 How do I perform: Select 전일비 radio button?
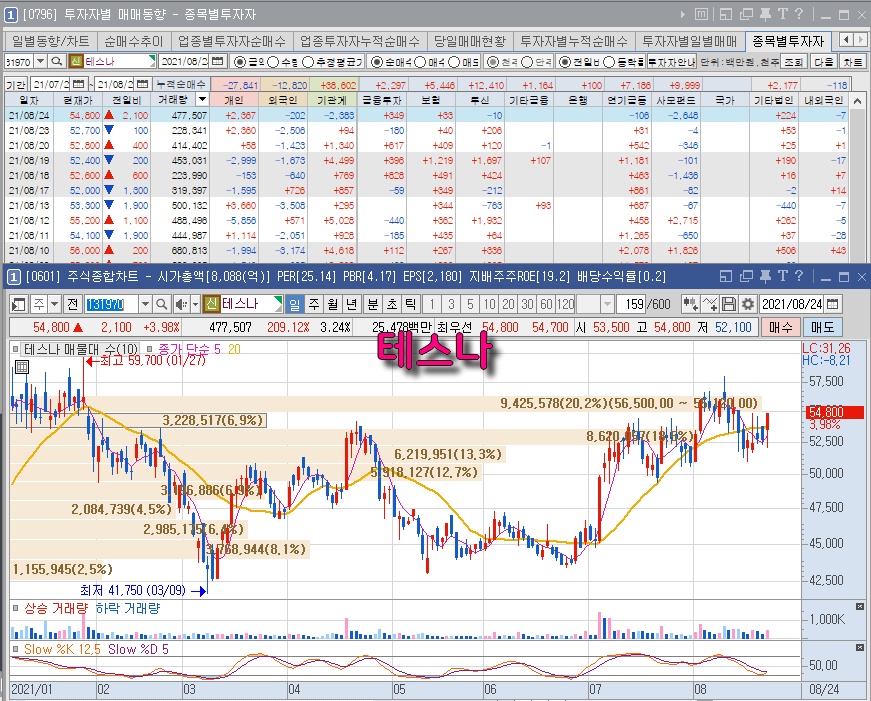point(565,62)
